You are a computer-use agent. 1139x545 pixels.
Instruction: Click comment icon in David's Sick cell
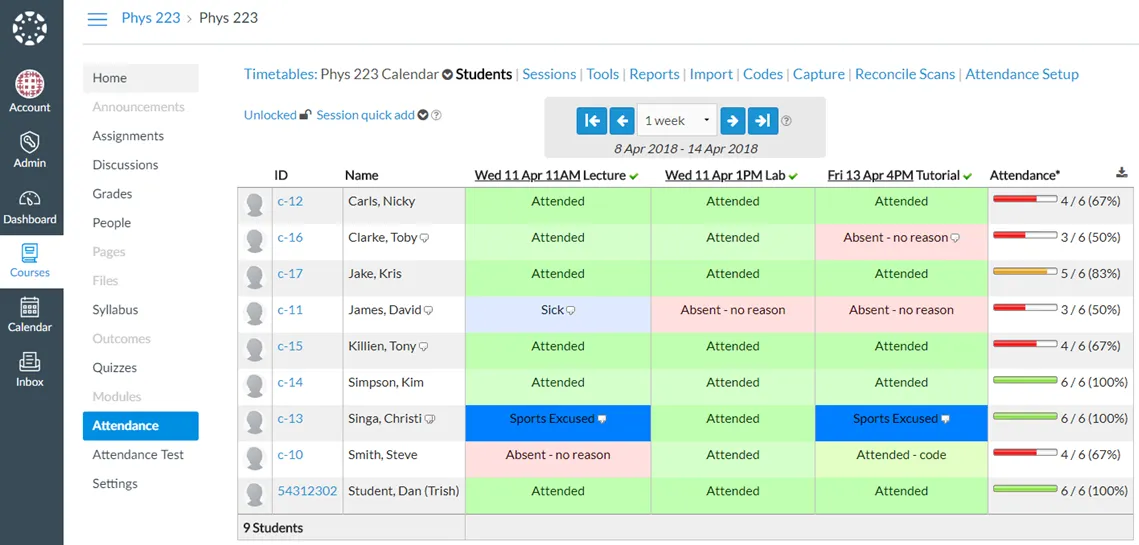570,310
